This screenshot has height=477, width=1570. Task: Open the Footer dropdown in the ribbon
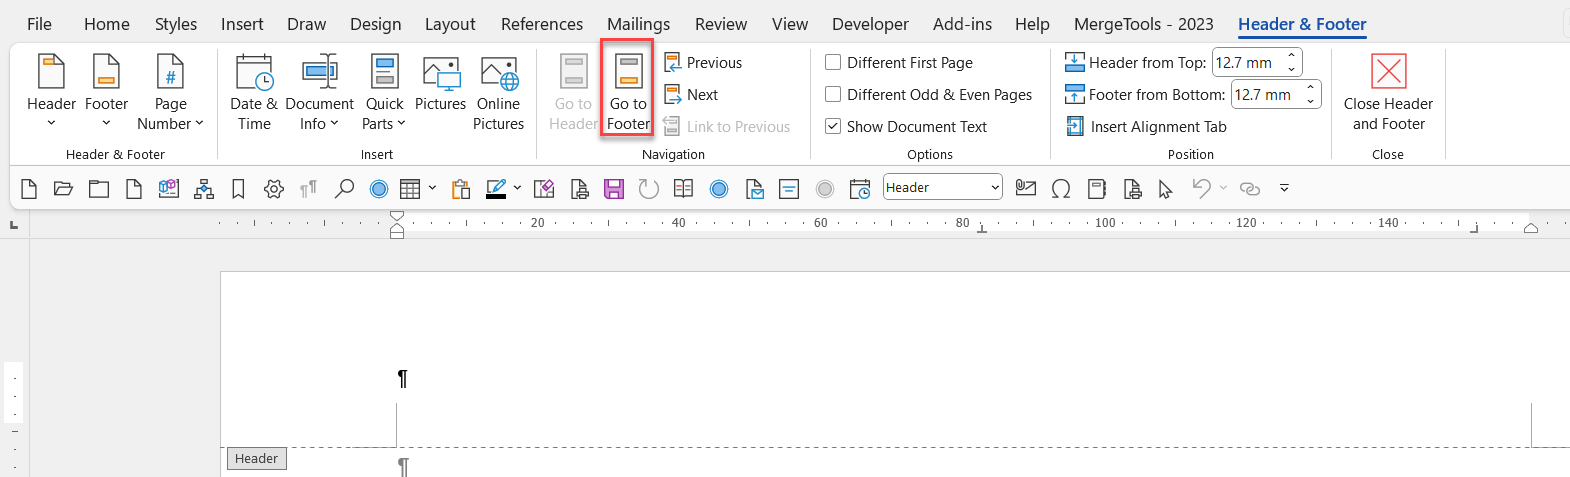(106, 93)
